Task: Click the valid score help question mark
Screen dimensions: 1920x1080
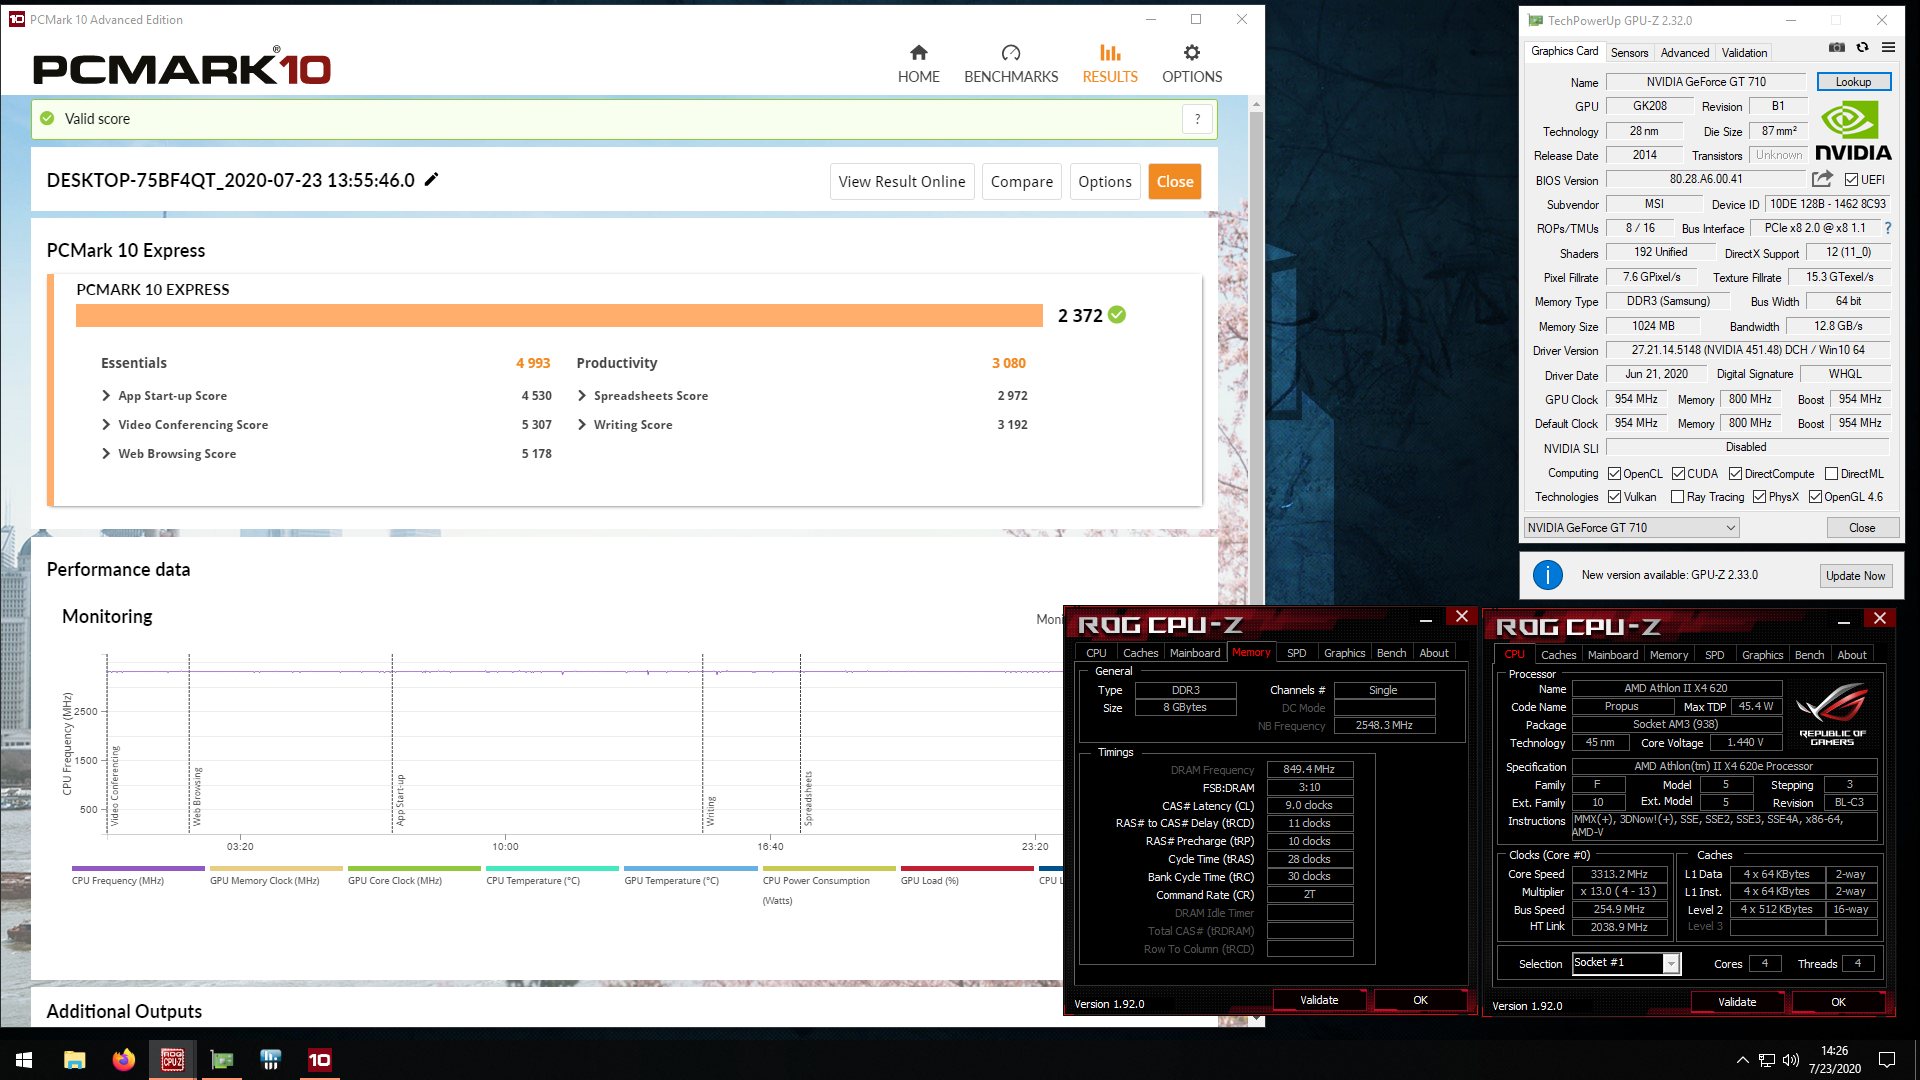Action: (1197, 119)
